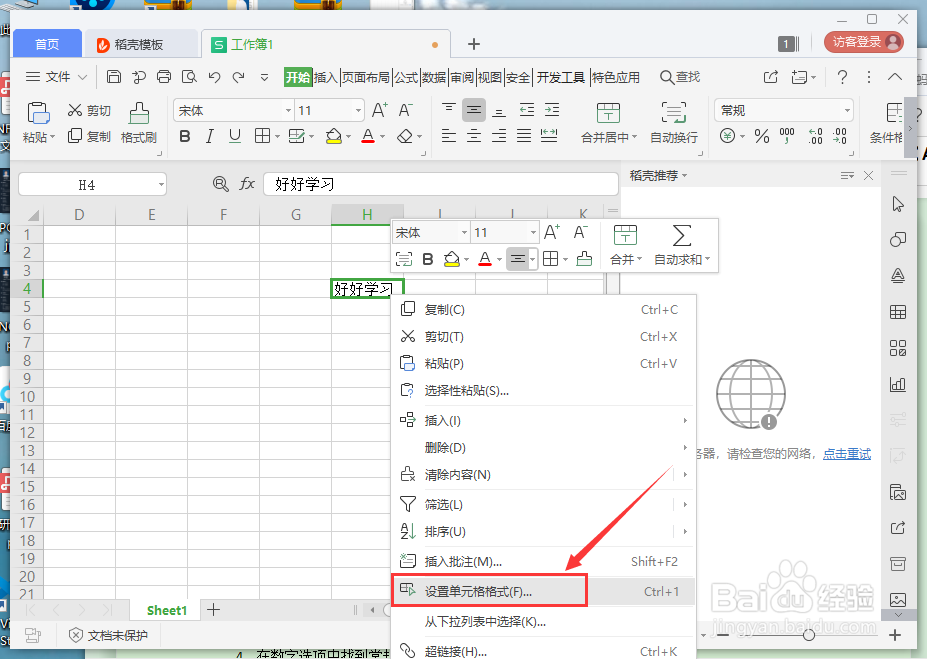
Task: Select column D header
Action: (x=79, y=215)
